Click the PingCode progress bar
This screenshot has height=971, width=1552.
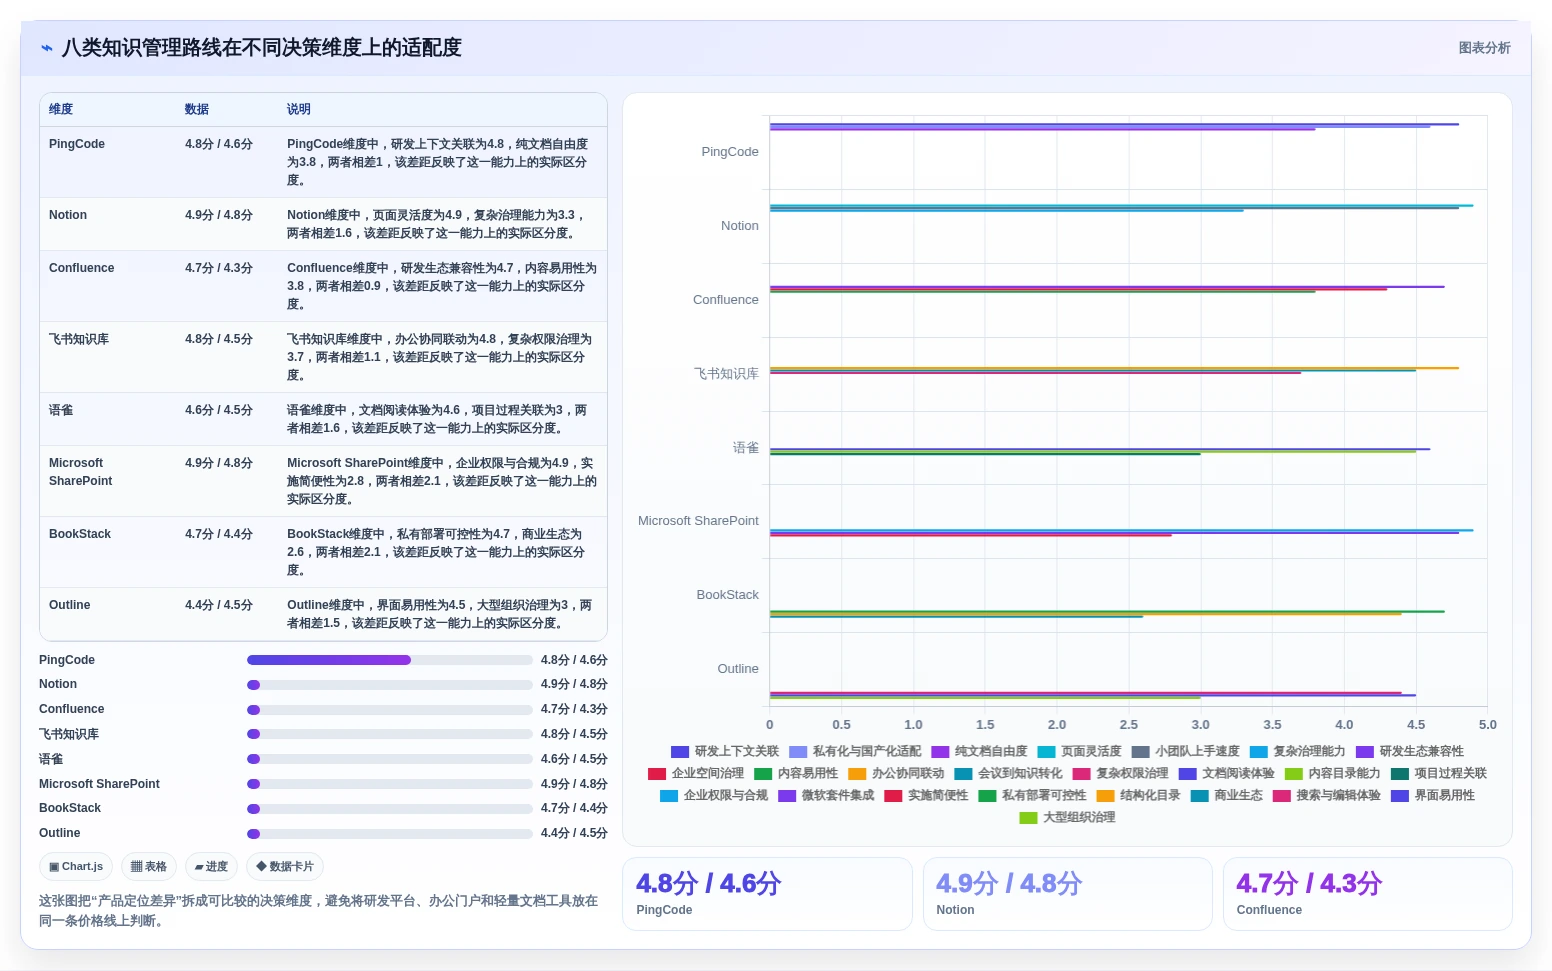[390, 660]
